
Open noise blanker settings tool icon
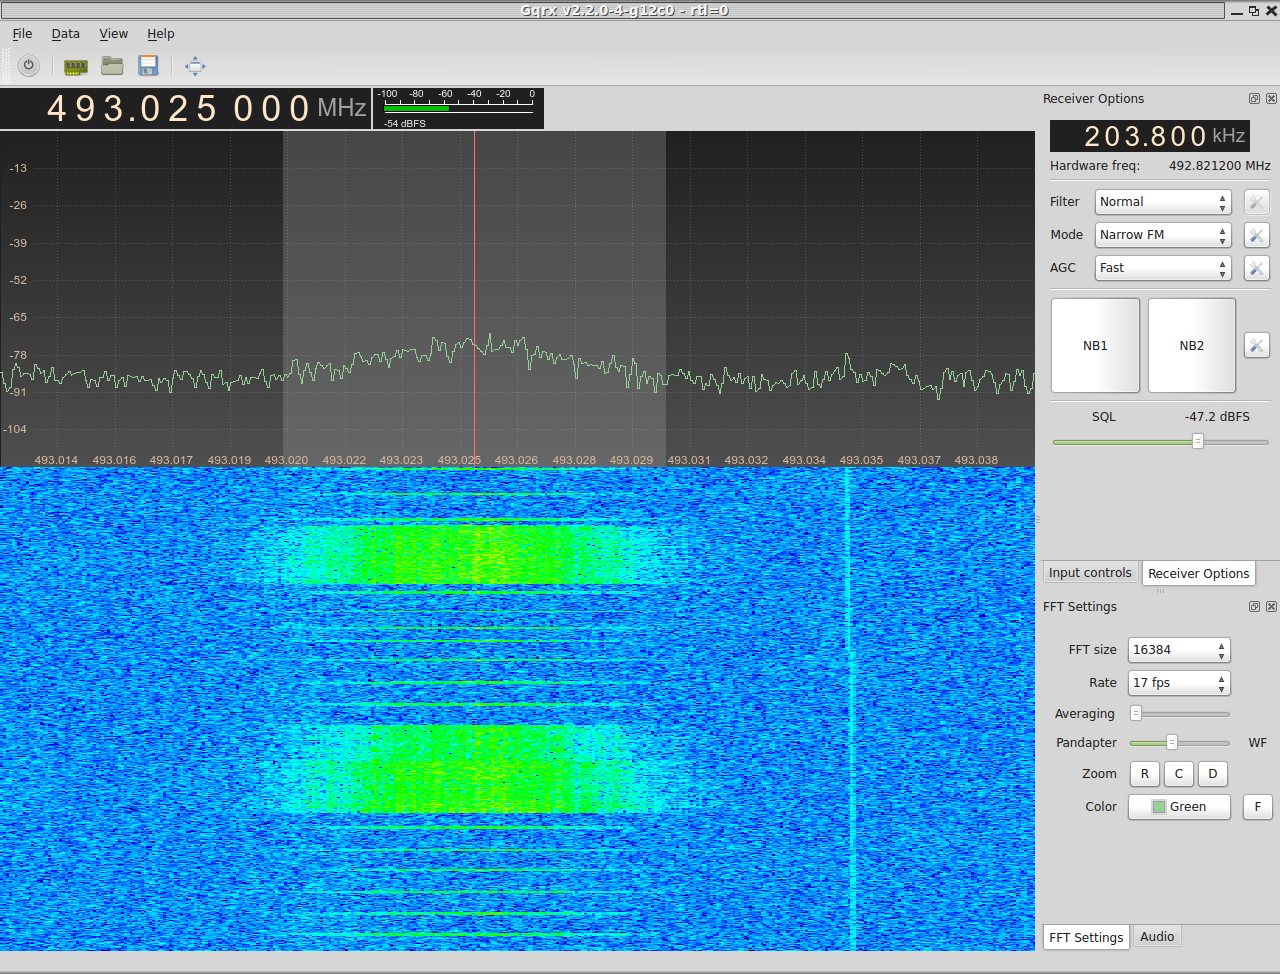click(x=1256, y=345)
